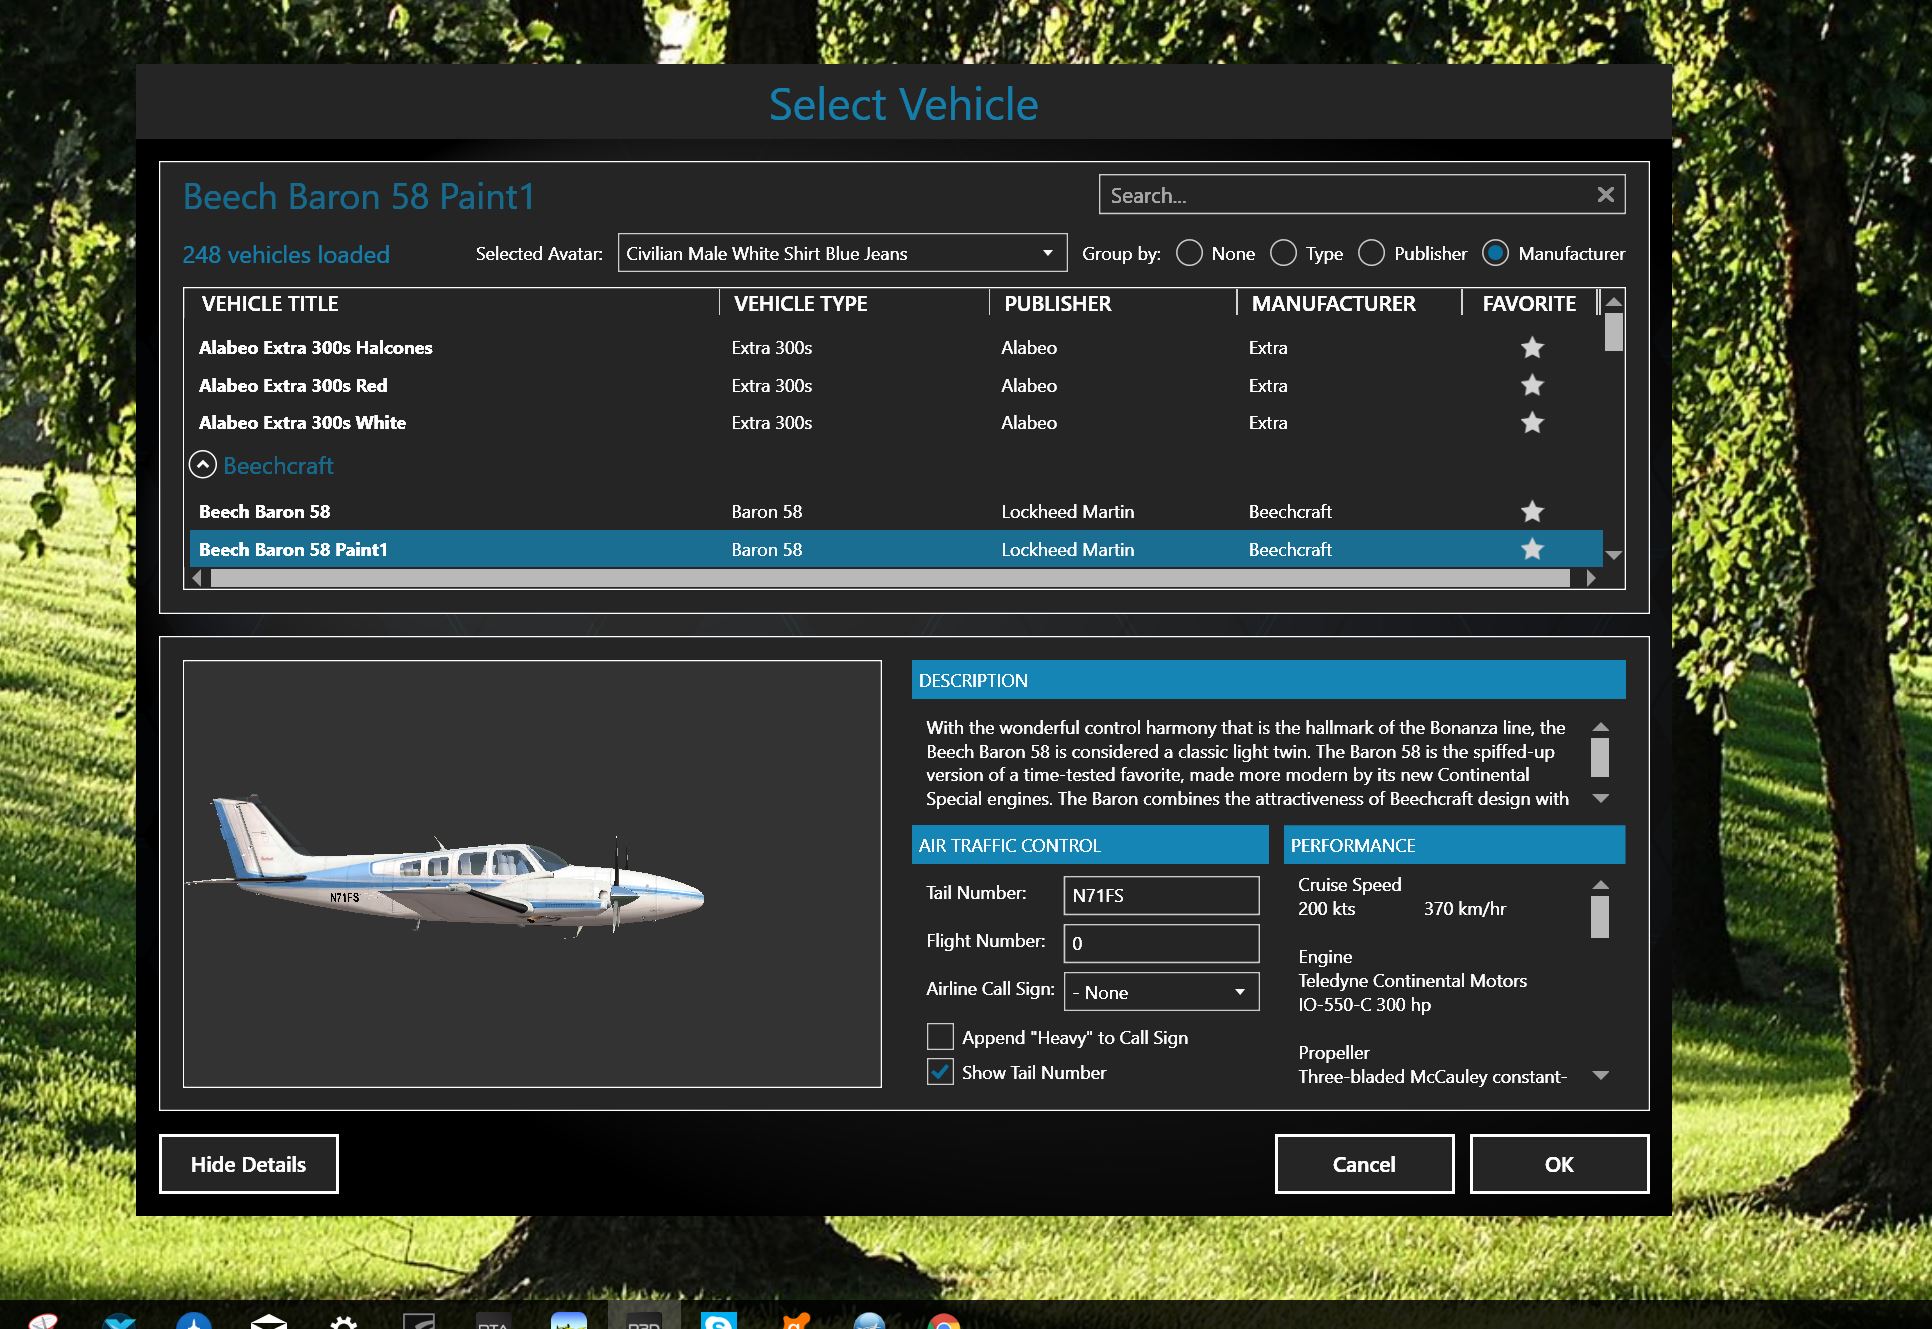Toggle favorite star for Beech Baron 58
The height and width of the screenshot is (1329, 1932).
(1532, 512)
